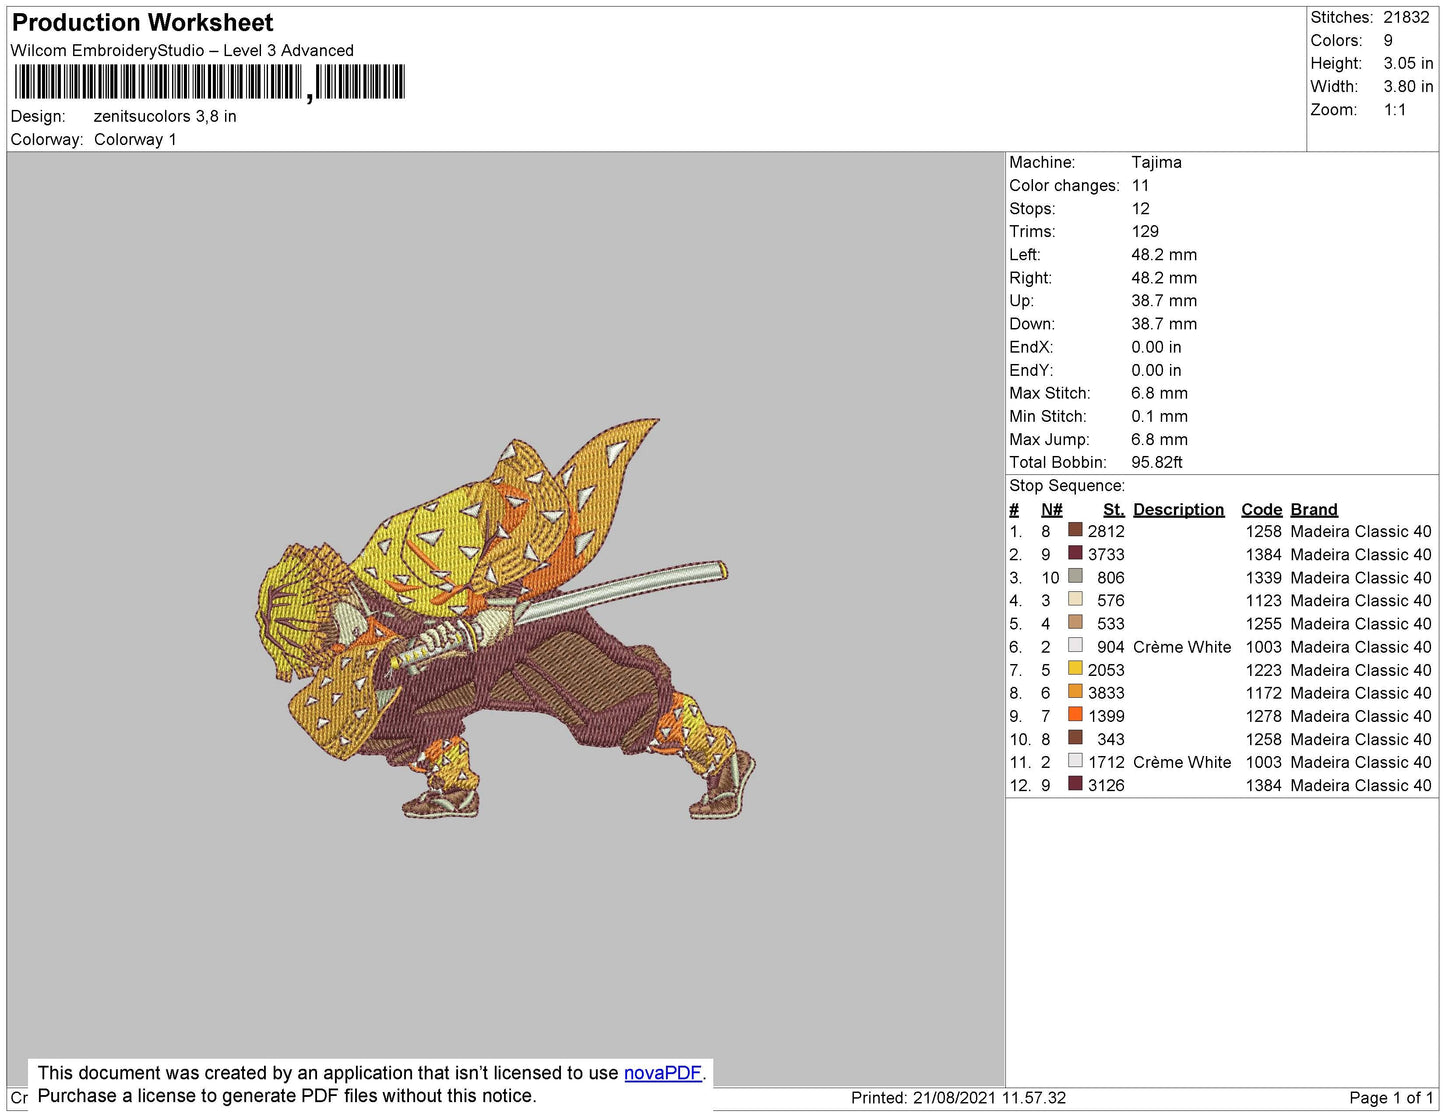
Task: Click Min Stitch value '0.1 mm'
Action: coord(1159,416)
